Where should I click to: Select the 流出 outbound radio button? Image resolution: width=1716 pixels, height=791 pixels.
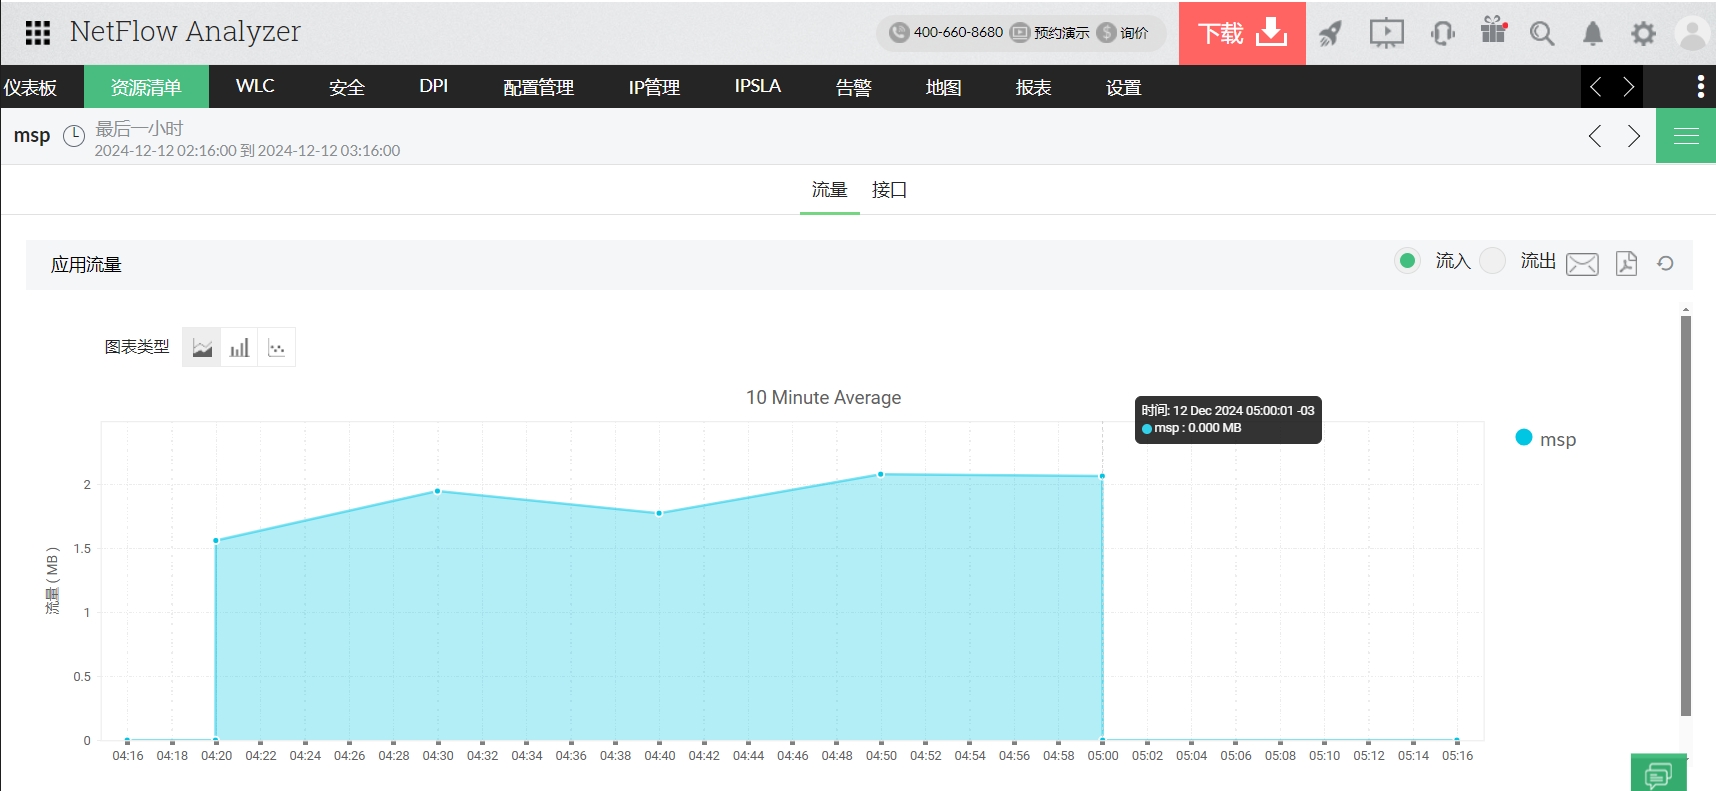(1492, 261)
